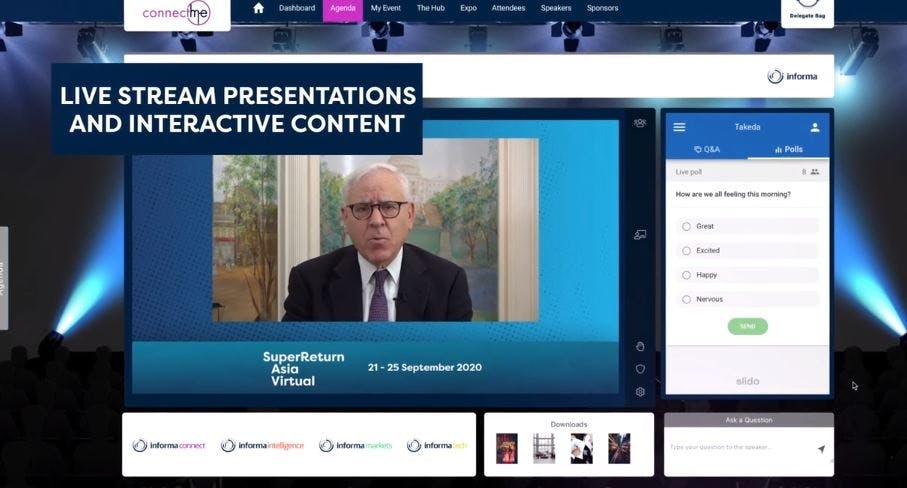Go to the Expo menu item
Screen dimensions: 907x488
[x=468, y=8]
